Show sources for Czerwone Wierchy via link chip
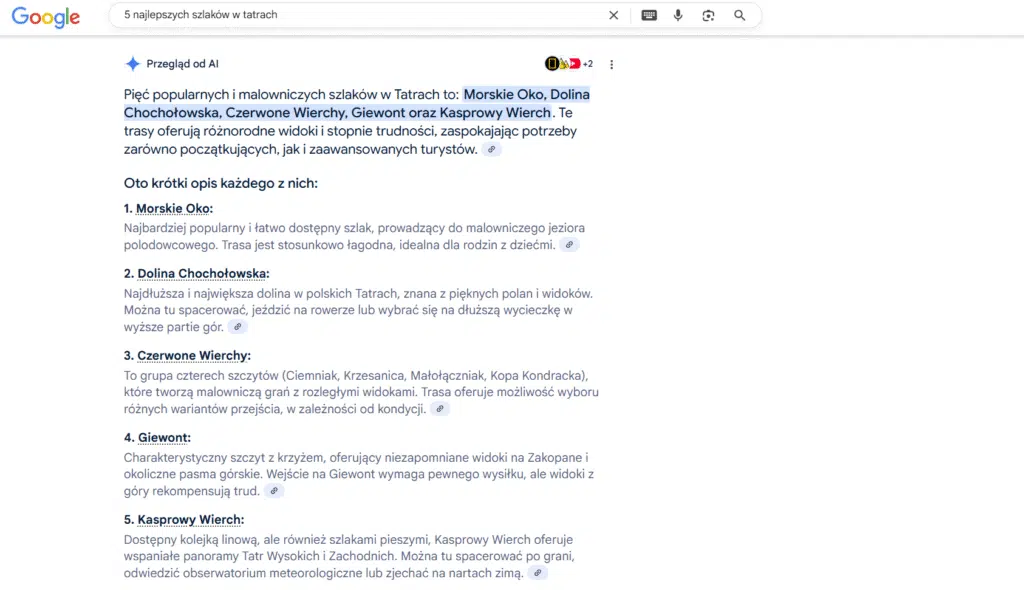The image size is (1024, 590). tap(439, 408)
